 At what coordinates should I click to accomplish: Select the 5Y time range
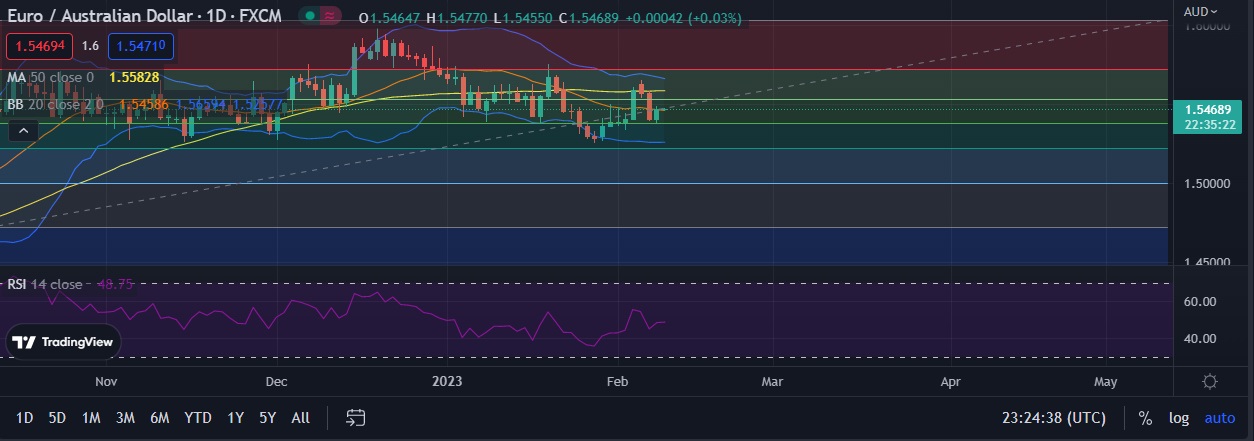[267, 417]
